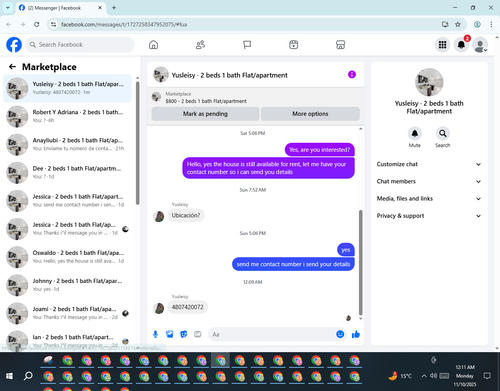Click the address bar URL
The width and height of the screenshot is (500, 391).
point(124,25)
